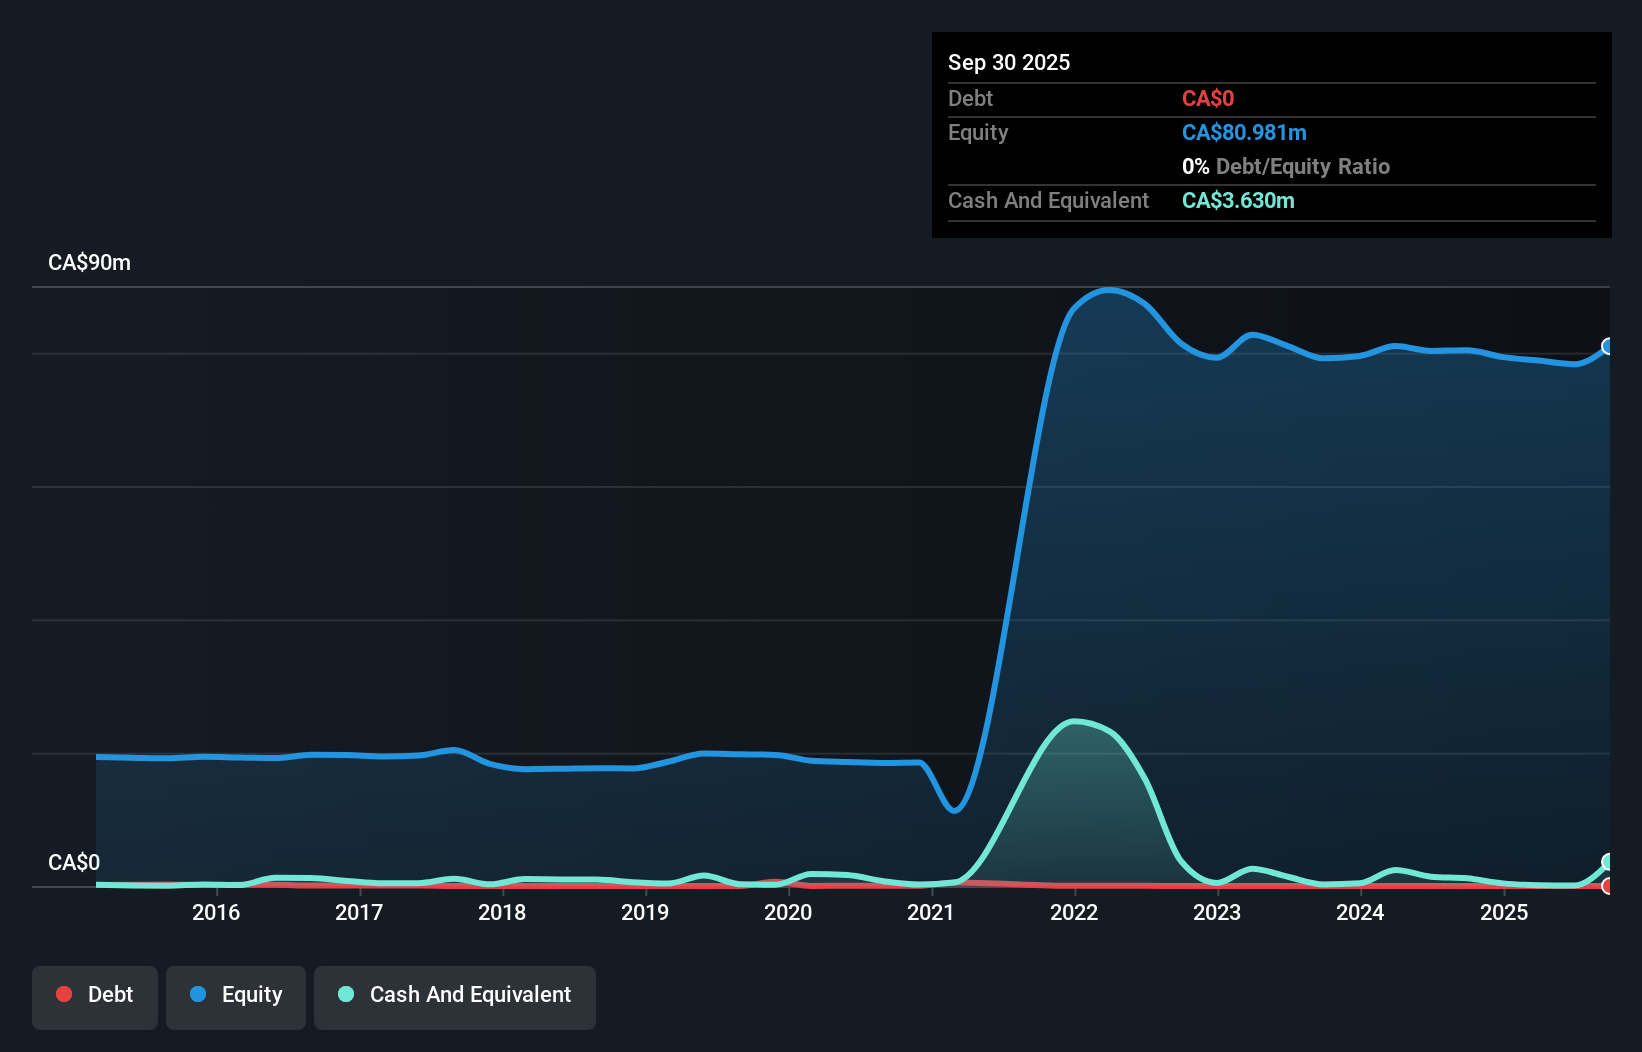Click the CA$0 baseline label
Screen dimensions: 1642x1052
point(74,862)
